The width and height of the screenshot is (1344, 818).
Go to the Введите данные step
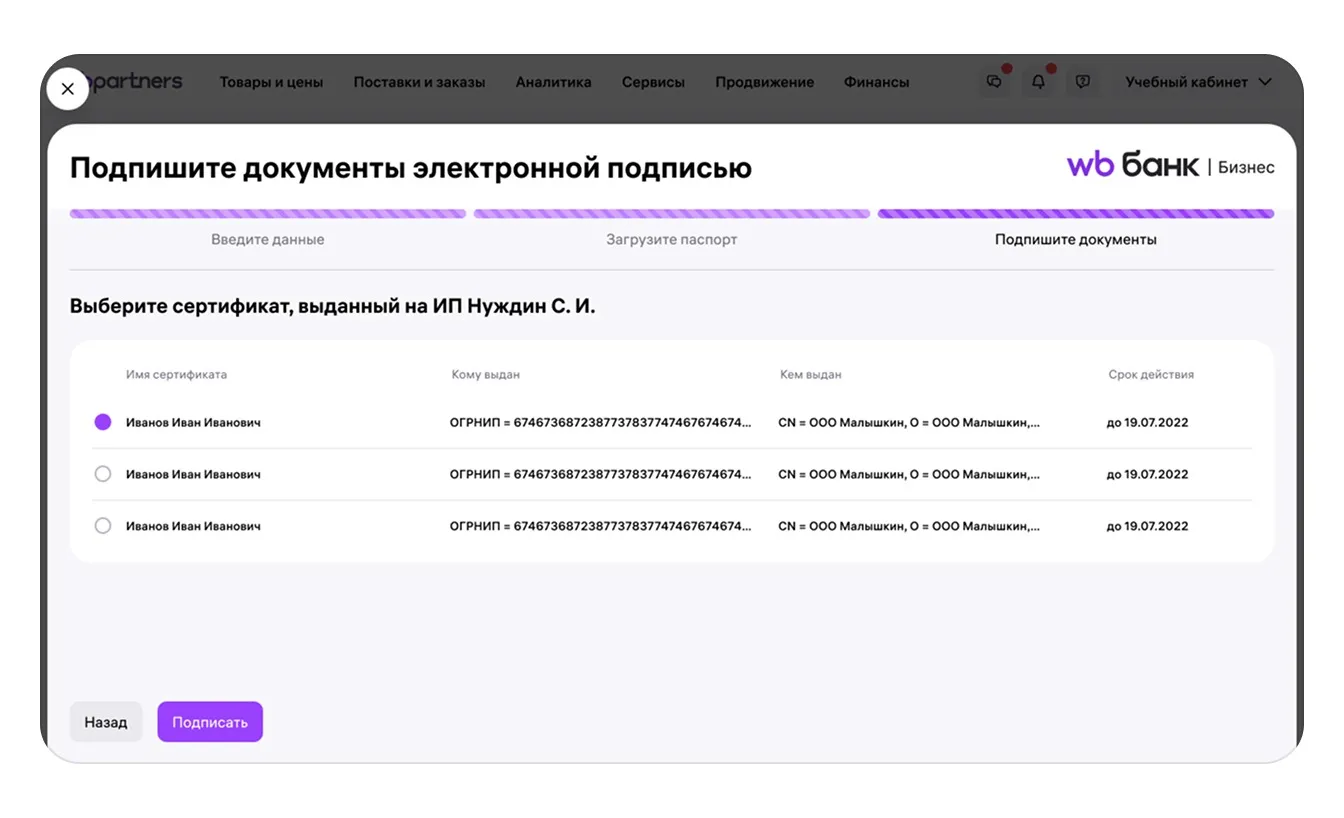[x=267, y=240]
